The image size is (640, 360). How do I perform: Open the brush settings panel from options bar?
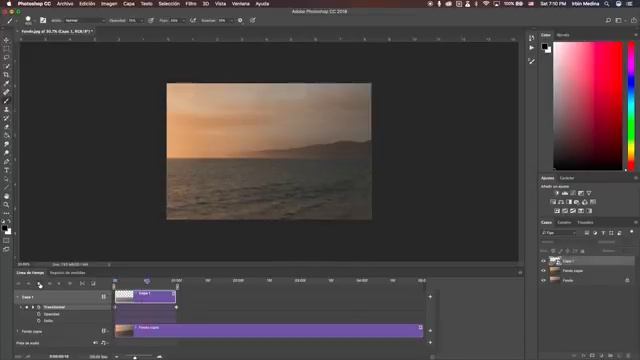coord(43,20)
